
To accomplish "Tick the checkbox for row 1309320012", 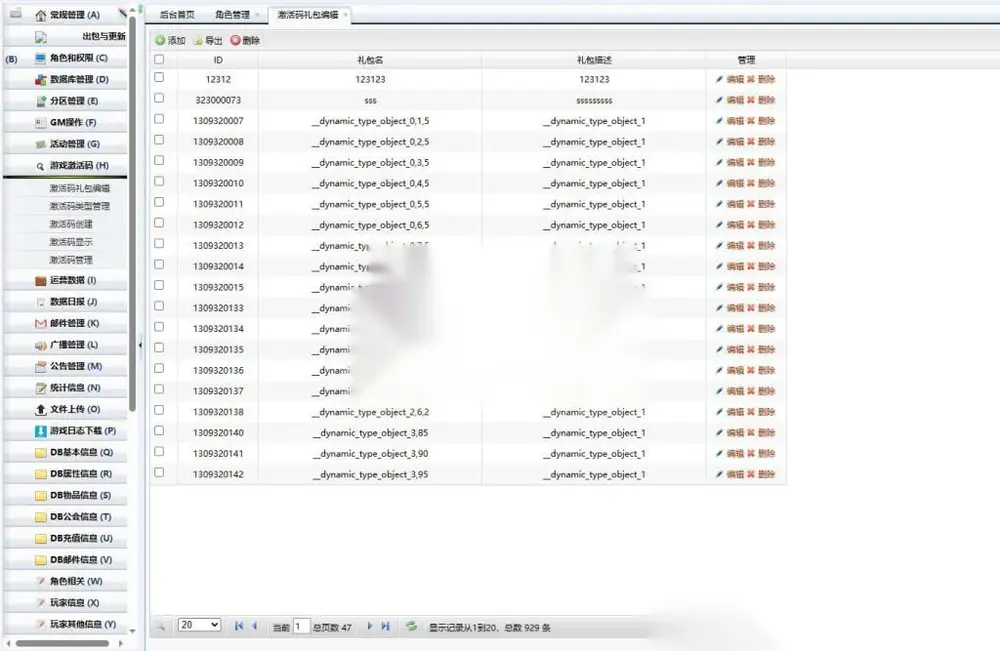I will point(159,223).
